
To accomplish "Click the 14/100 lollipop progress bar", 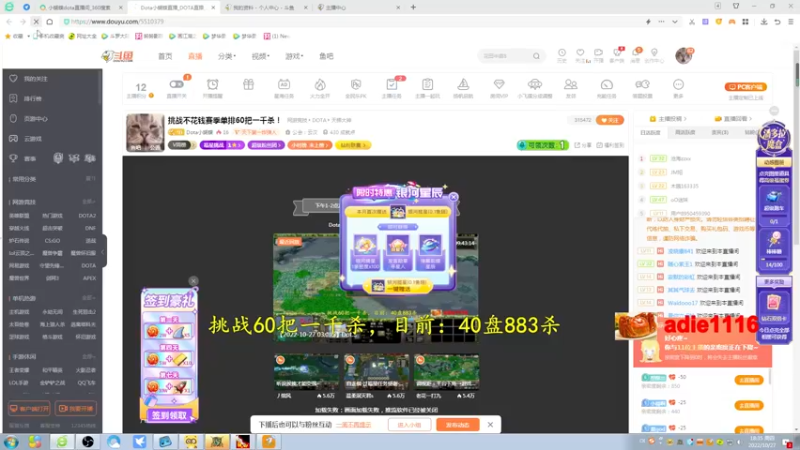I will click(773, 261).
